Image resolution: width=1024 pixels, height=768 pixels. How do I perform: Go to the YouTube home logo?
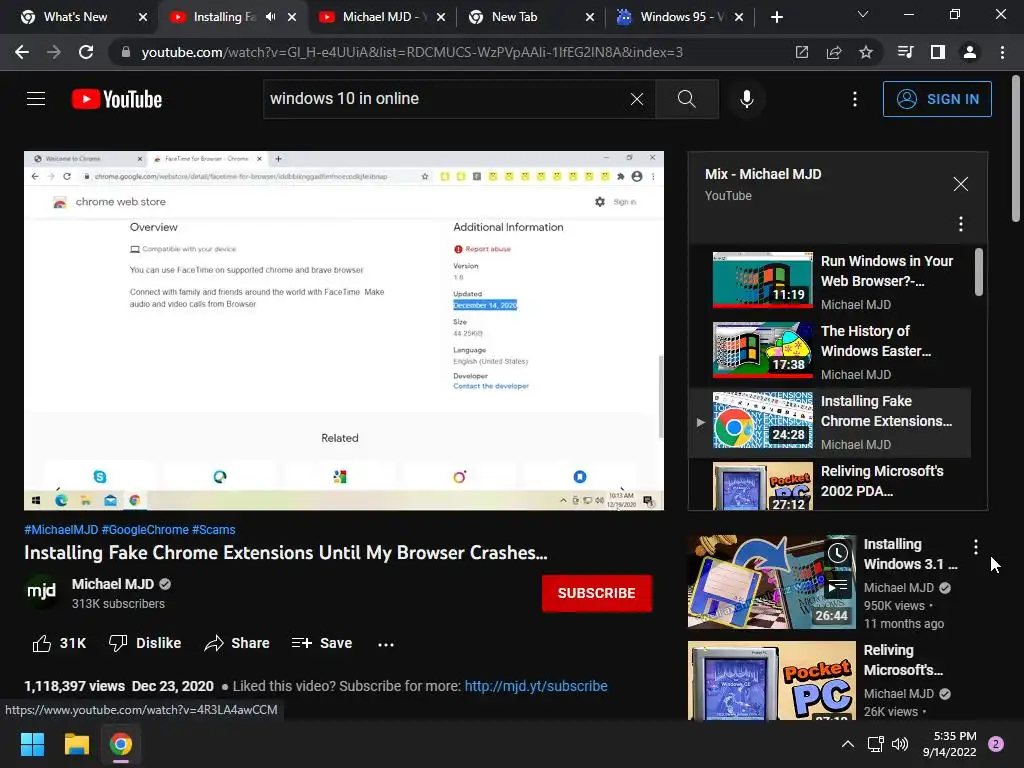pyautogui.click(x=117, y=99)
